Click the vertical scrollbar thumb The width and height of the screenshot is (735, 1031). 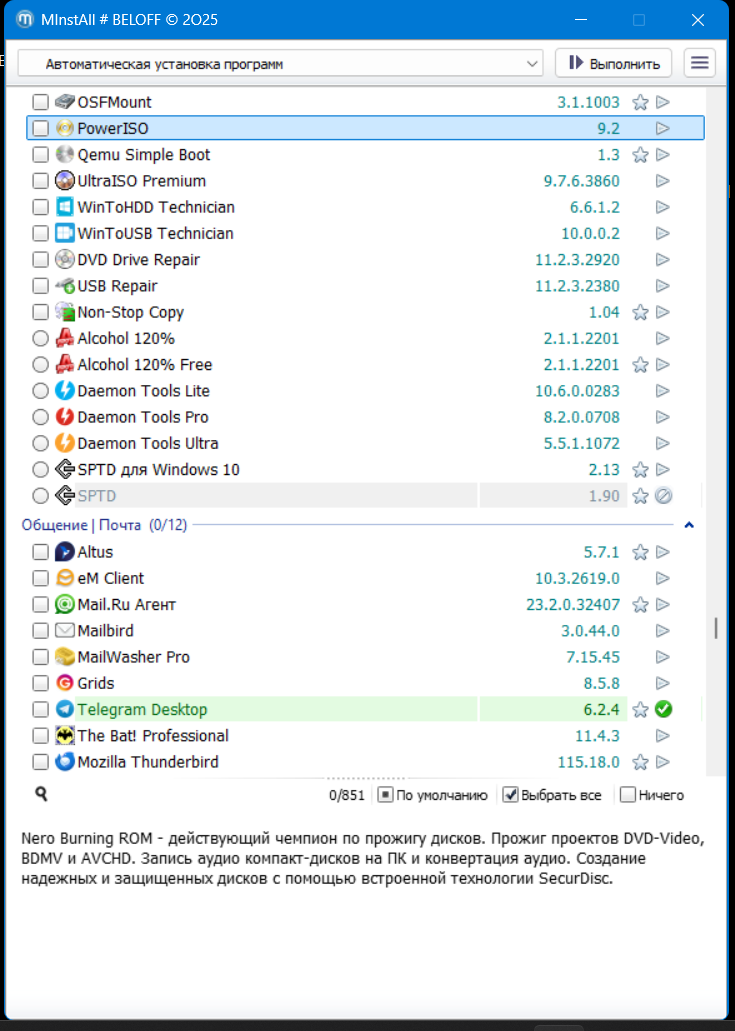(x=715, y=628)
